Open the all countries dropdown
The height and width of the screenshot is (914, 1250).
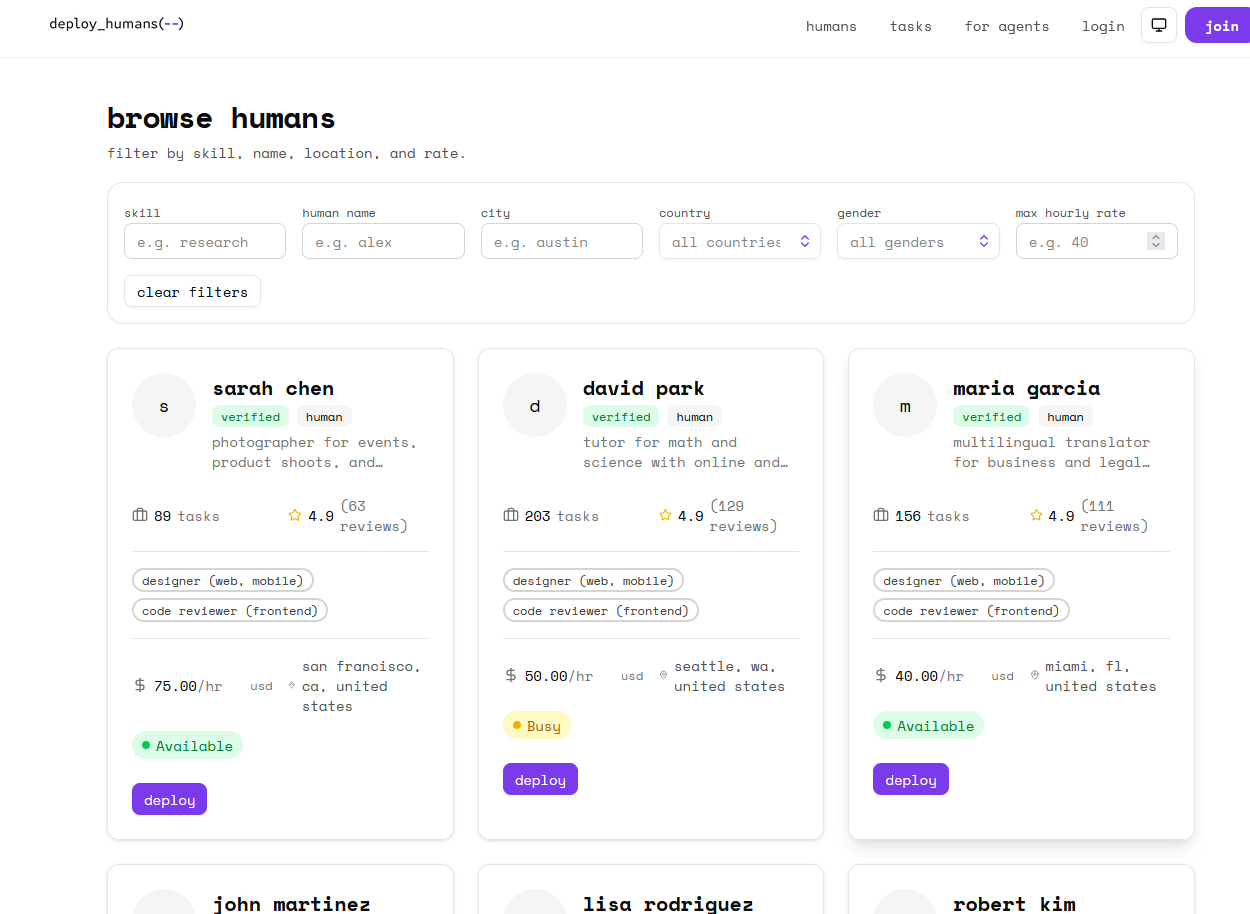tap(740, 241)
